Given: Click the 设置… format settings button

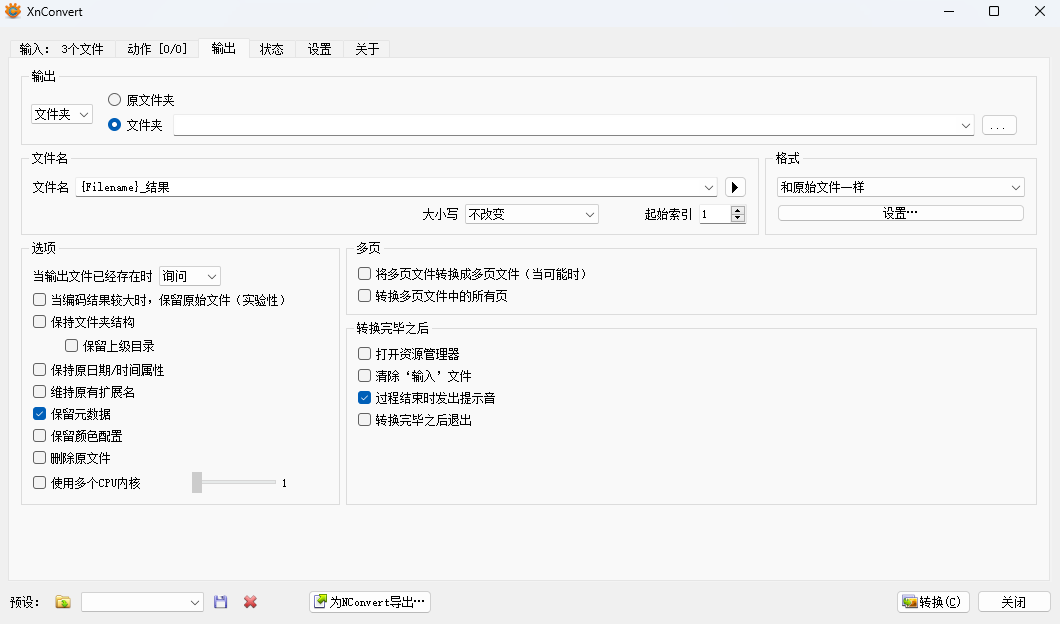Looking at the screenshot, I should [x=900, y=213].
